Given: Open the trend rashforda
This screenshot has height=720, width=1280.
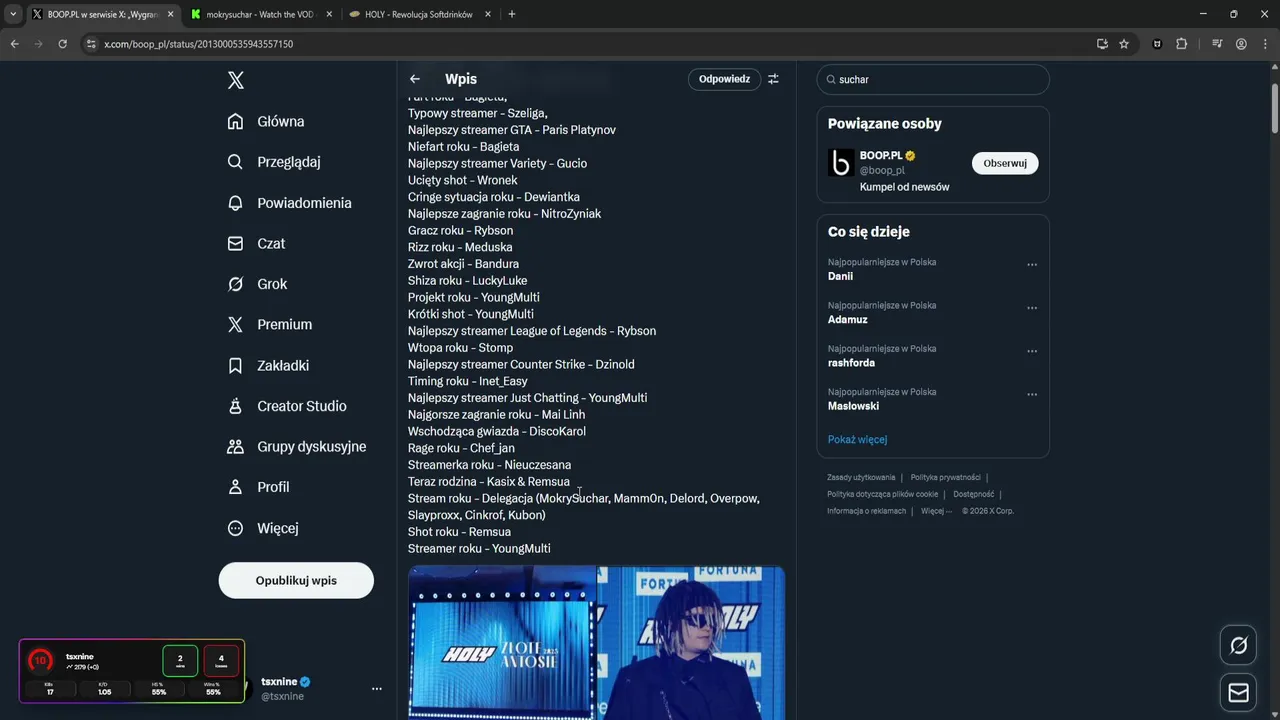Looking at the screenshot, I should click(x=851, y=363).
